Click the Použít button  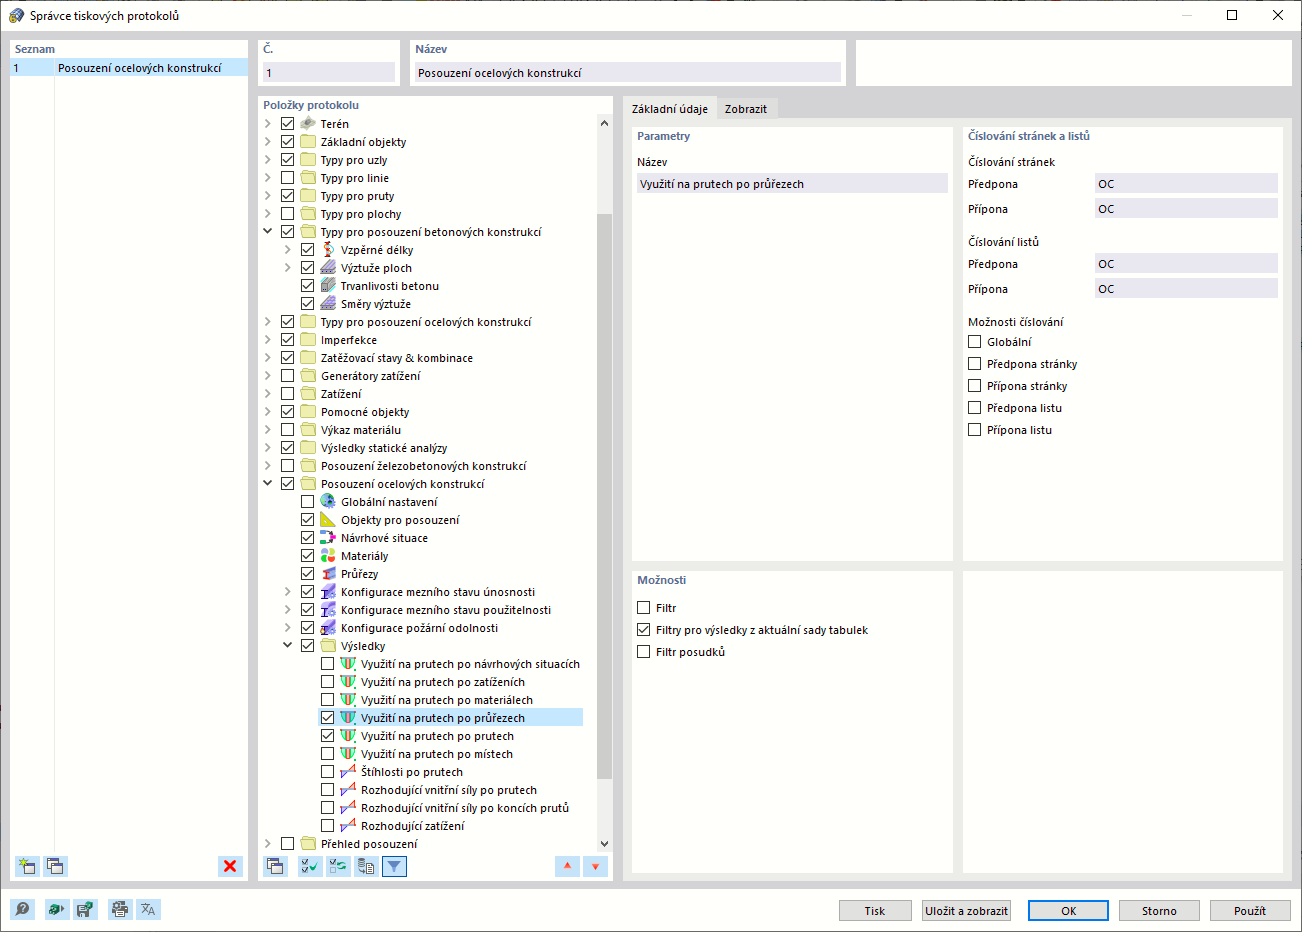click(x=1249, y=911)
